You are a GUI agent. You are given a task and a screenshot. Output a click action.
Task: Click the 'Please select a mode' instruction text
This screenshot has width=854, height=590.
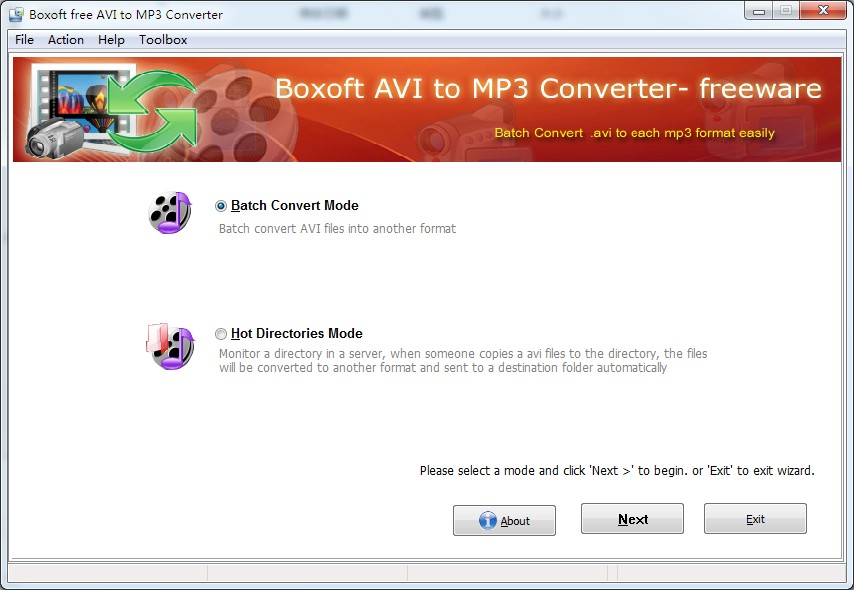tap(617, 471)
